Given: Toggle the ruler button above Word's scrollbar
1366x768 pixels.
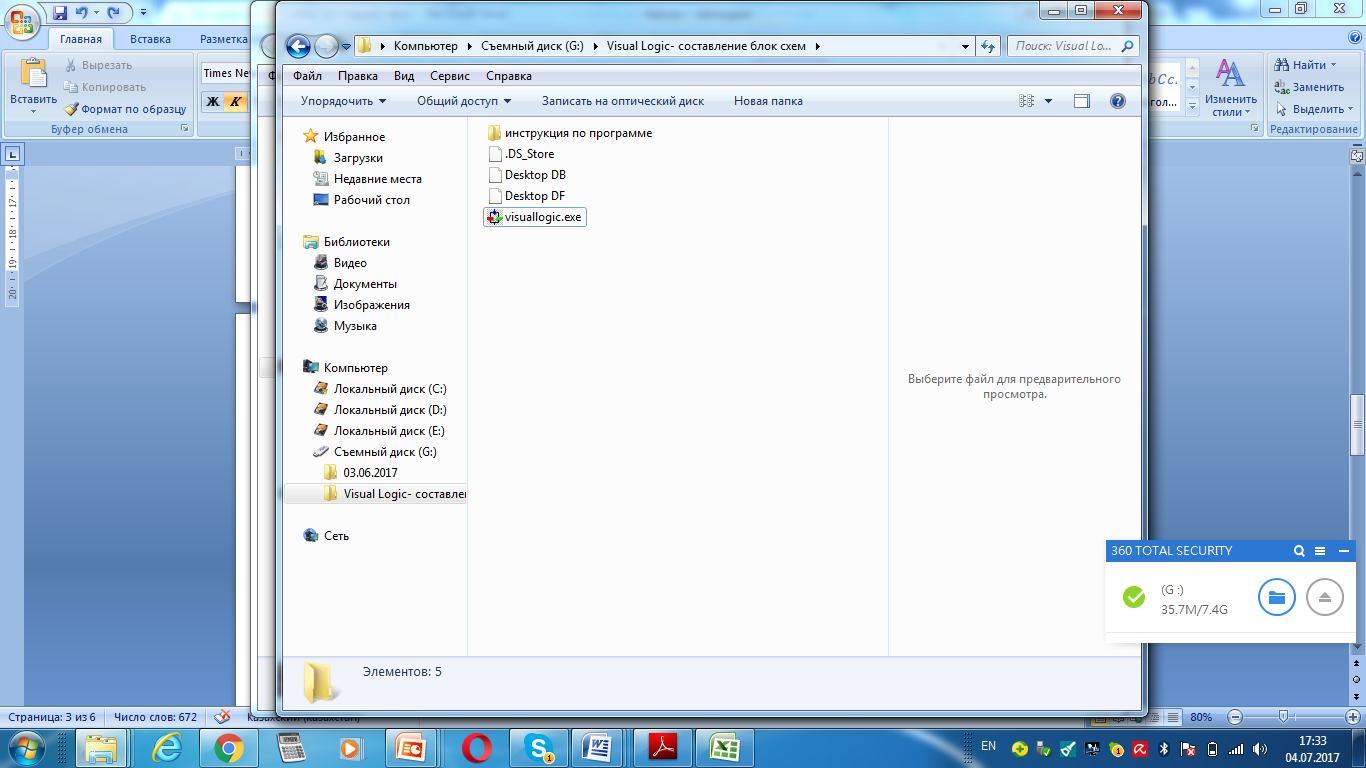Looking at the screenshot, I should [1357, 155].
